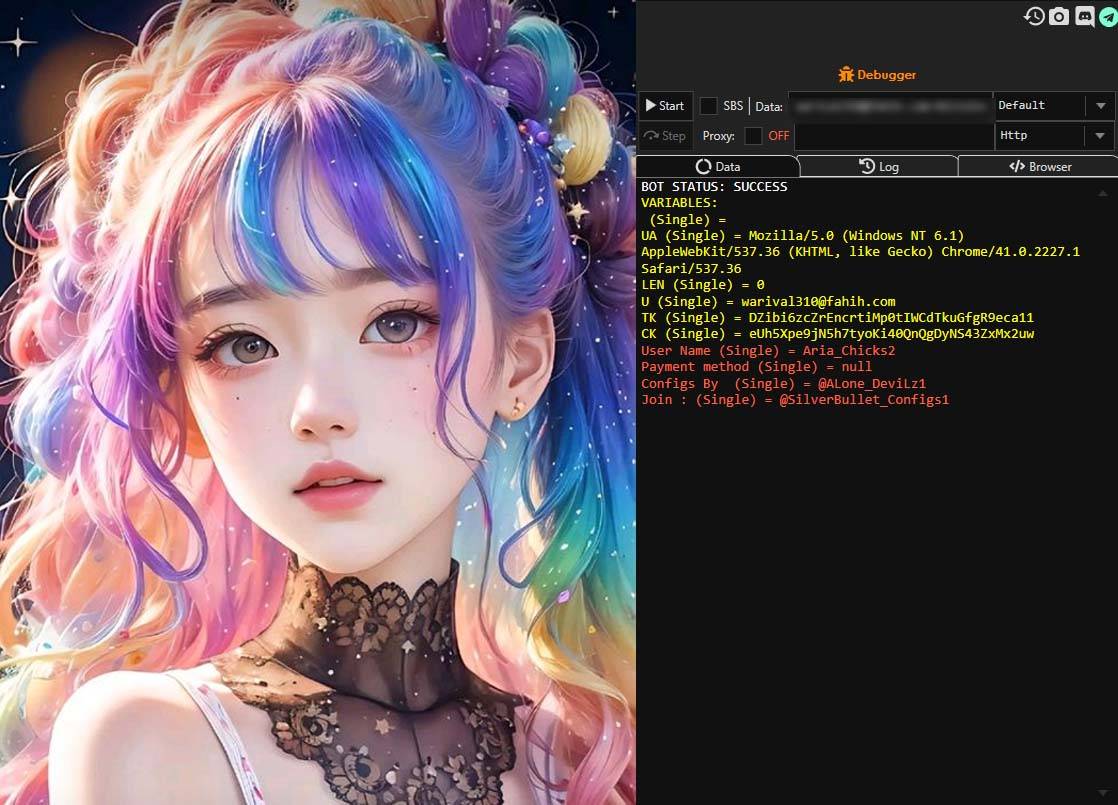Image resolution: width=1118 pixels, height=805 pixels.
Task: Click the VARIABLES: header text
Action: point(679,203)
